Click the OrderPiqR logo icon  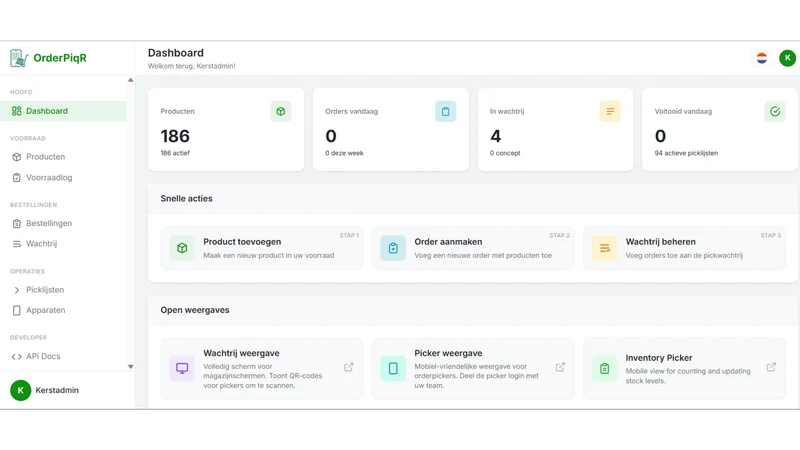coord(19,58)
